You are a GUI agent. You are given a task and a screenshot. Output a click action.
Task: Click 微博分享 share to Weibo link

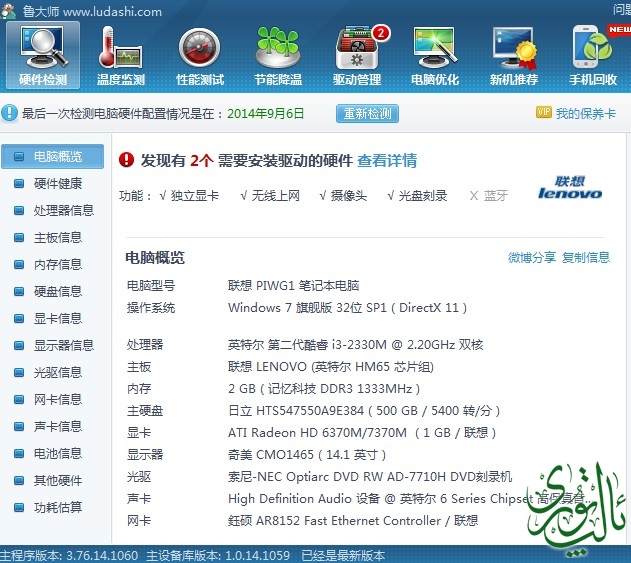tap(532, 257)
